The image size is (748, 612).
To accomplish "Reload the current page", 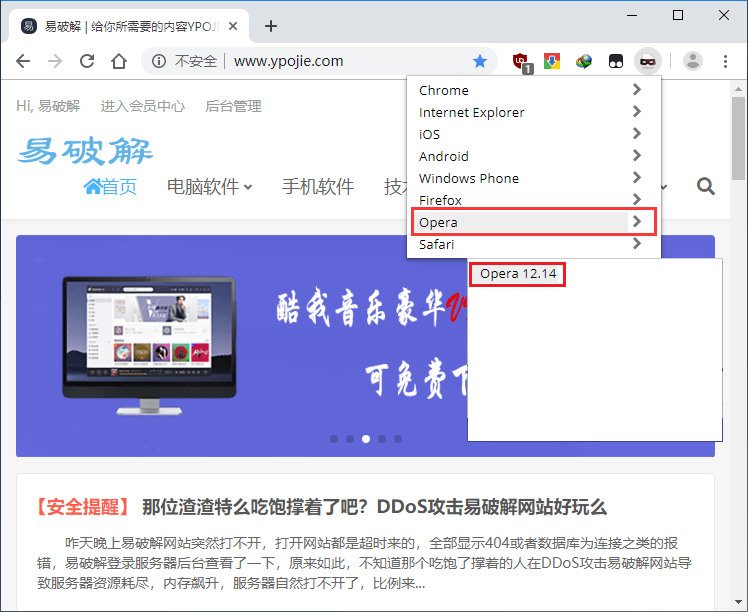I will coord(87,61).
